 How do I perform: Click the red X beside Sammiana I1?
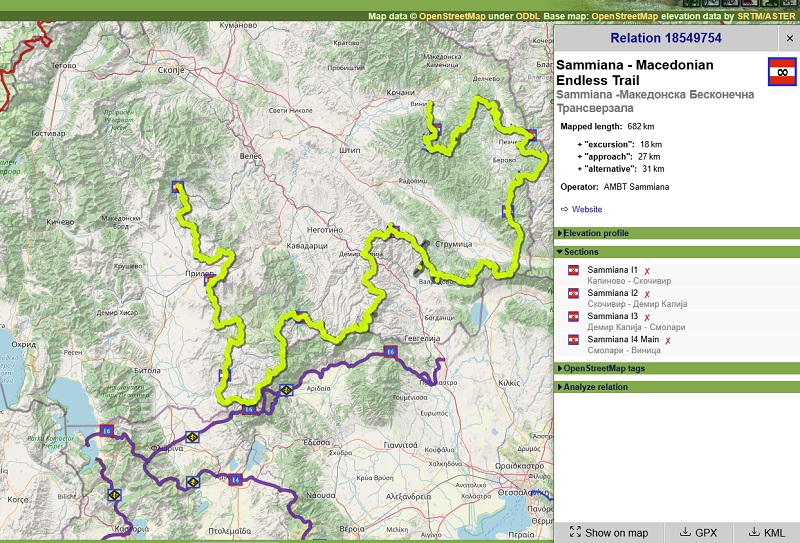(647, 271)
